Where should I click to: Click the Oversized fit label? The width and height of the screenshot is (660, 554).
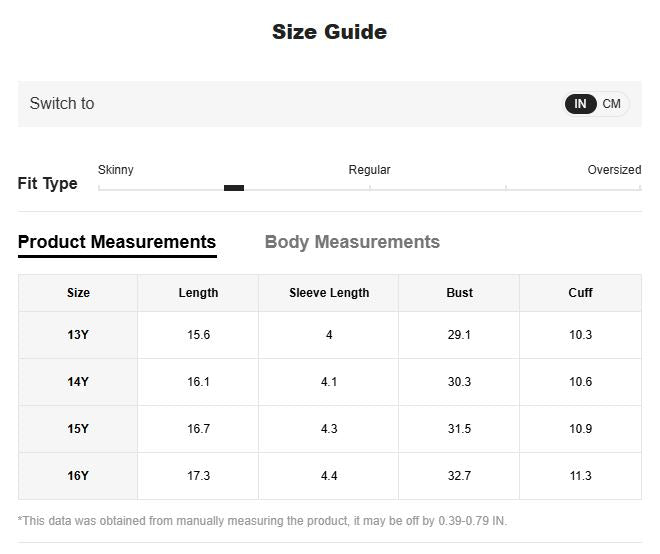pos(614,170)
